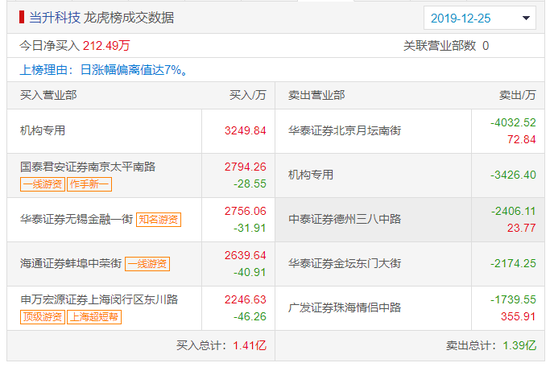Select 机构专用 in the buy list
The image size is (550, 367).
click(42, 131)
